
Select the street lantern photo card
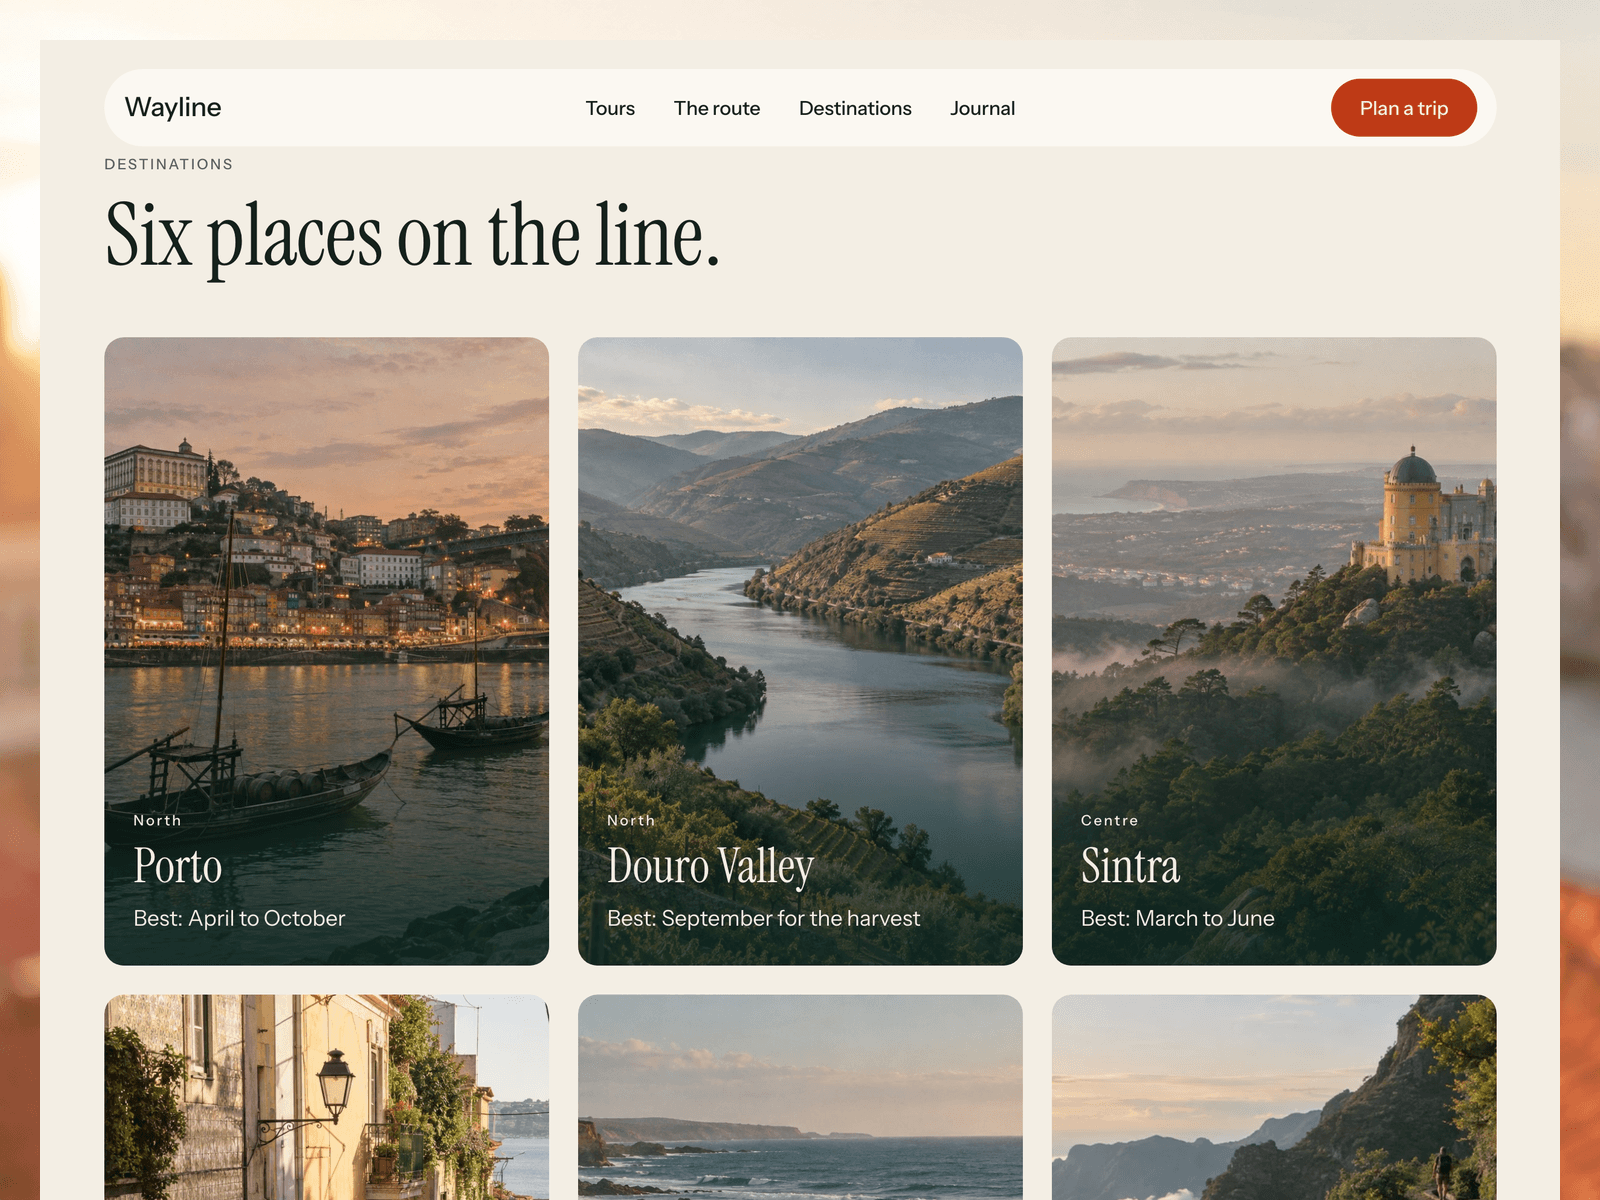point(327,1097)
